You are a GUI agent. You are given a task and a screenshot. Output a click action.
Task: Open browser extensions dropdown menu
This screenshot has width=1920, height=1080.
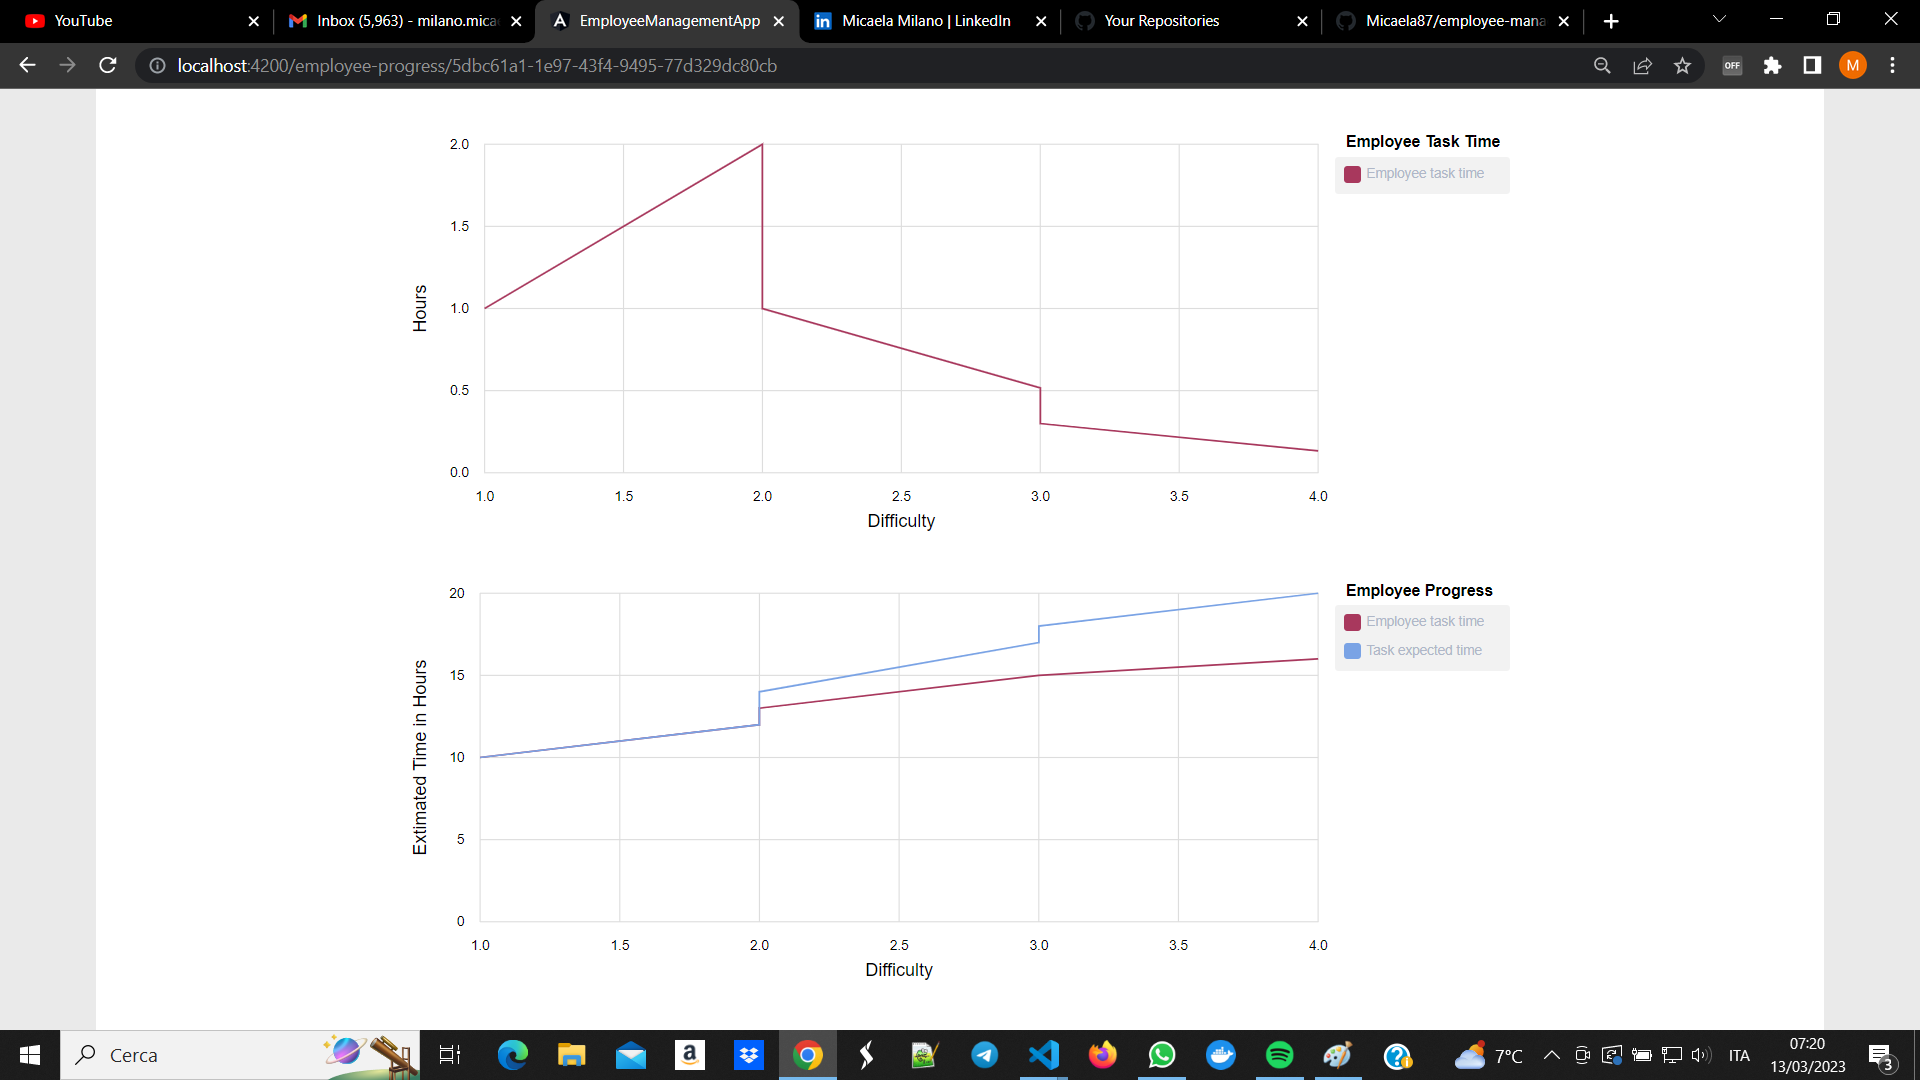(1772, 66)
